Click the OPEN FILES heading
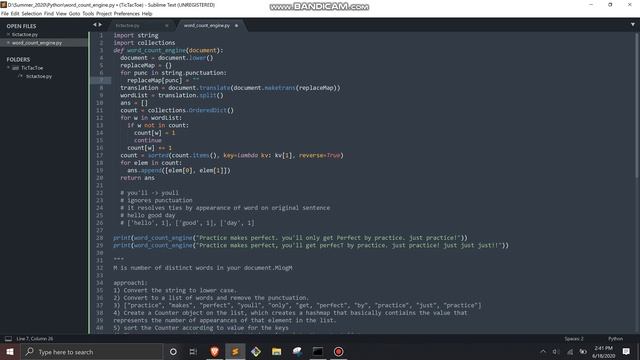Screen dimensions: 640x360 (21, 26)
